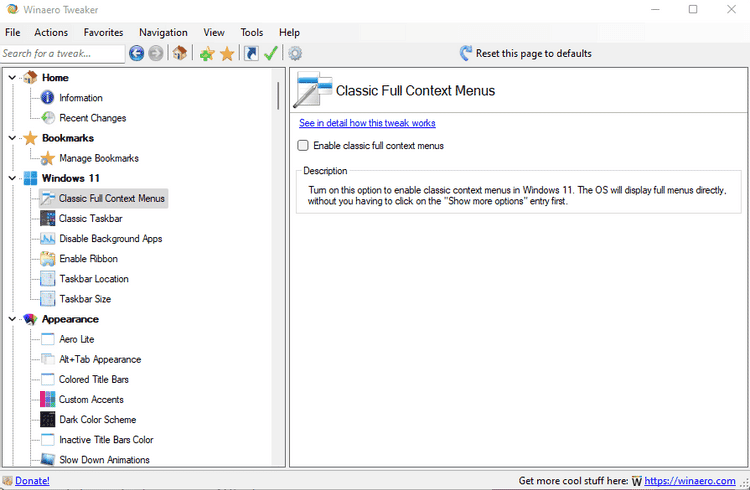The image size is (750, 490).
Task: Click the Donate! link
Action: [32, 481]
